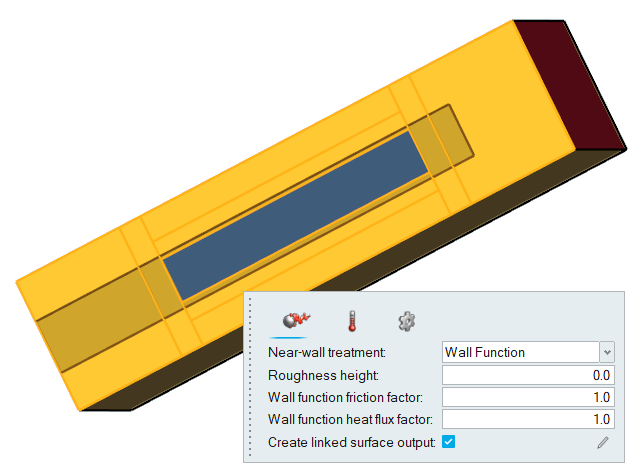
Task: Switch to the thermometer temperature tab
Action: click(x=352, y=321)
